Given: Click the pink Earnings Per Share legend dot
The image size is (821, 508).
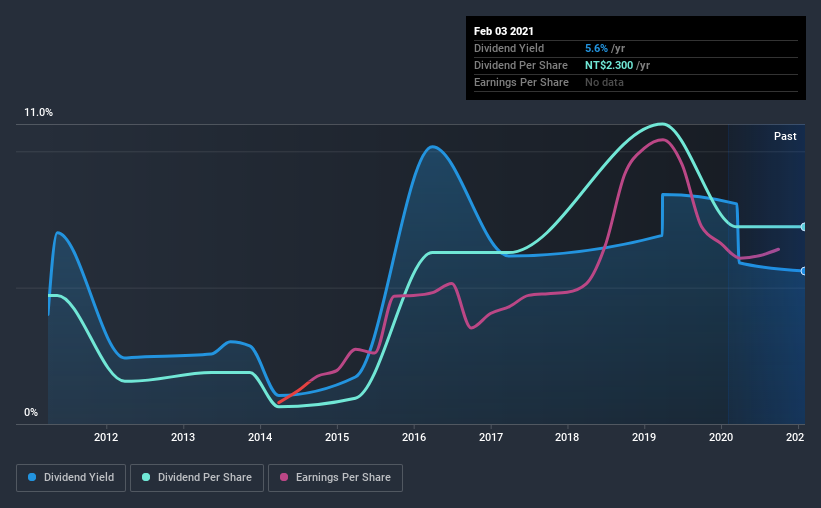Looking at the screenshot, I should coord(284,477).
